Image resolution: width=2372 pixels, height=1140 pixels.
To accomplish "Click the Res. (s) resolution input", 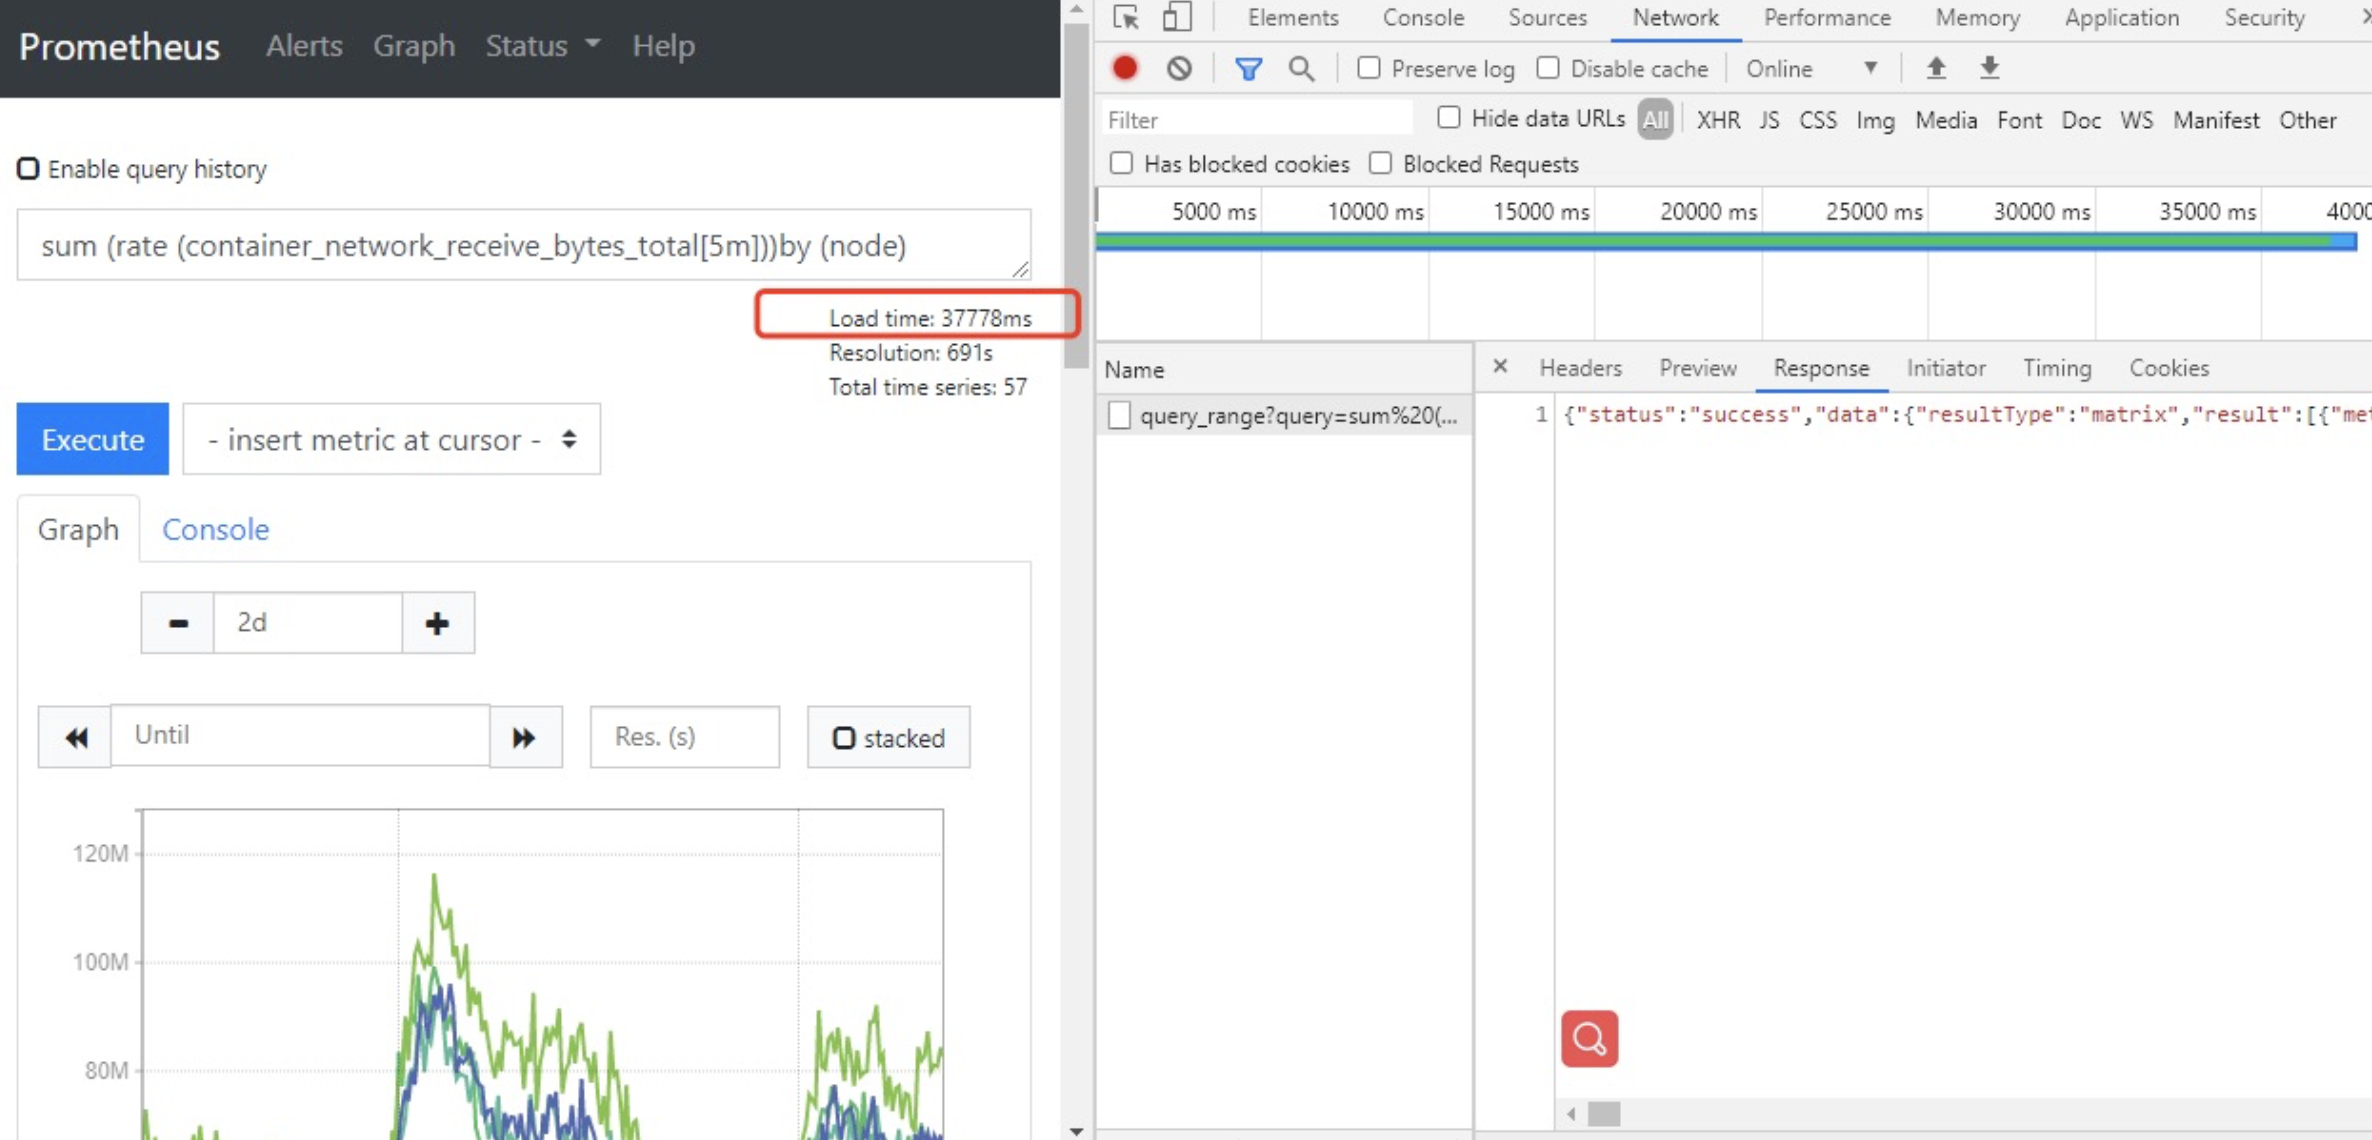I will [x=685, y=737].
